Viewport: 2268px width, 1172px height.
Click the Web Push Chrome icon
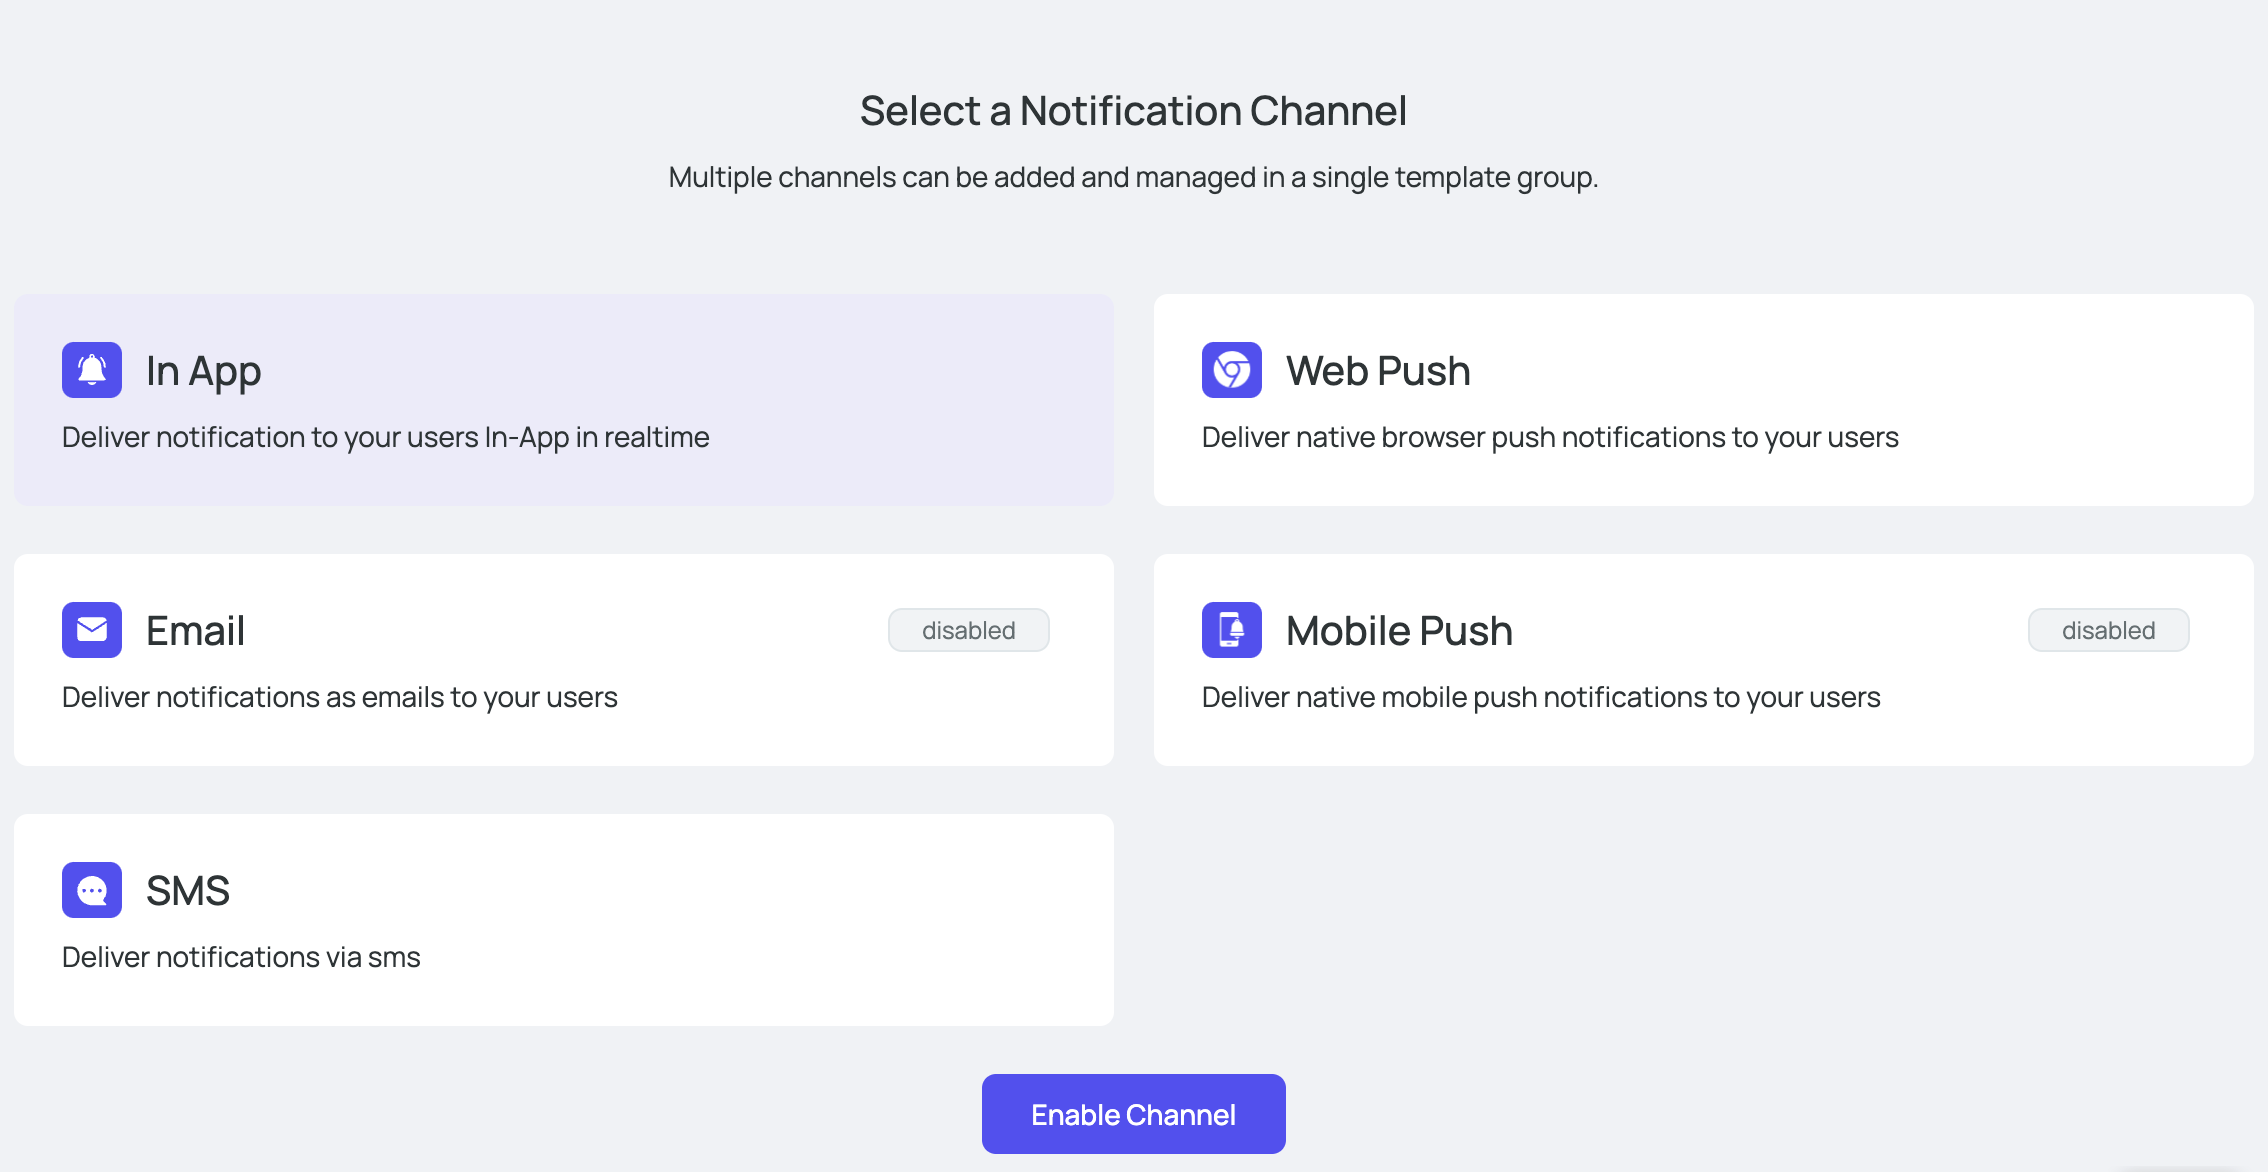coord(1232,370)
